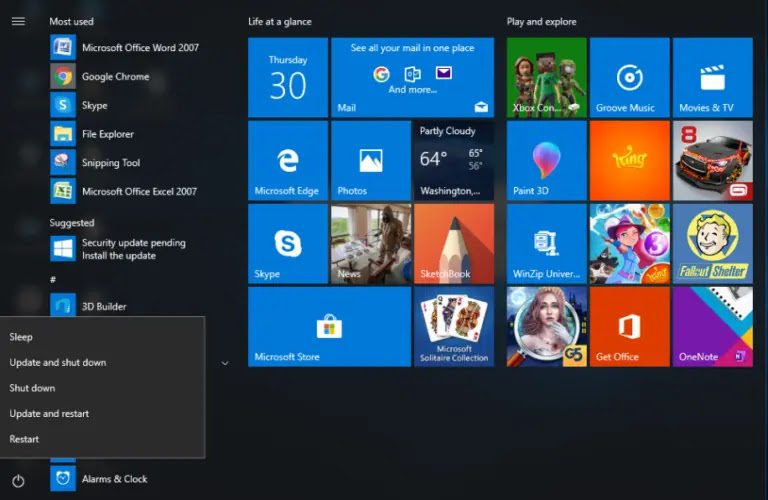Open 3D Builder app
Viewport: 768px width, 500px height.
click(89, 306)
